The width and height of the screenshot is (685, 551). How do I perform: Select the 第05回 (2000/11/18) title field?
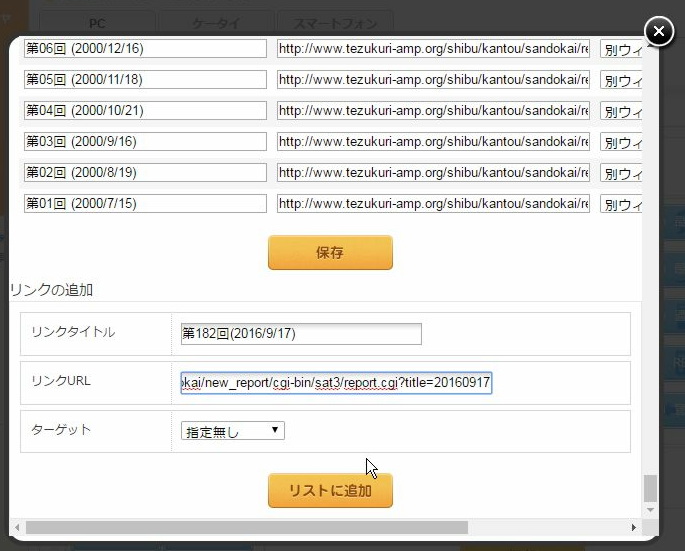pos(145,80)
